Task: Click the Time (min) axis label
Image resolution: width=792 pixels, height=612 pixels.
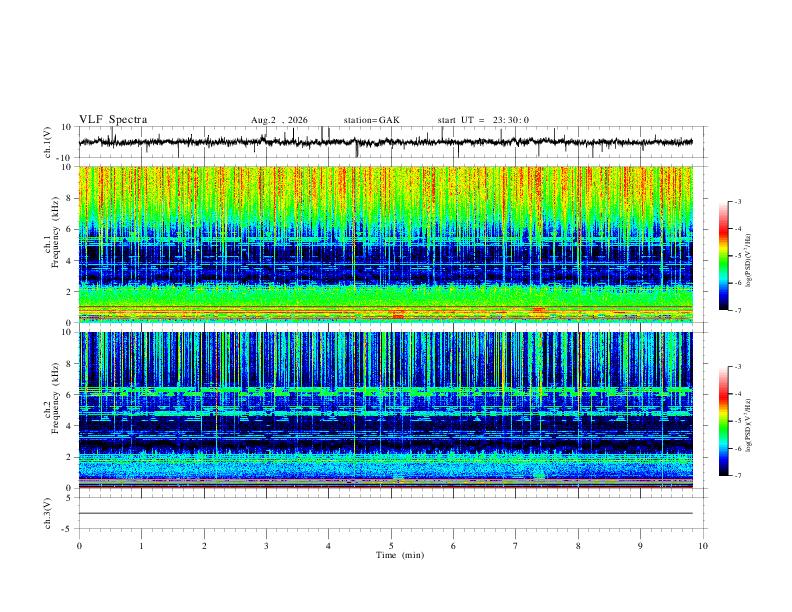Action: 400,555
